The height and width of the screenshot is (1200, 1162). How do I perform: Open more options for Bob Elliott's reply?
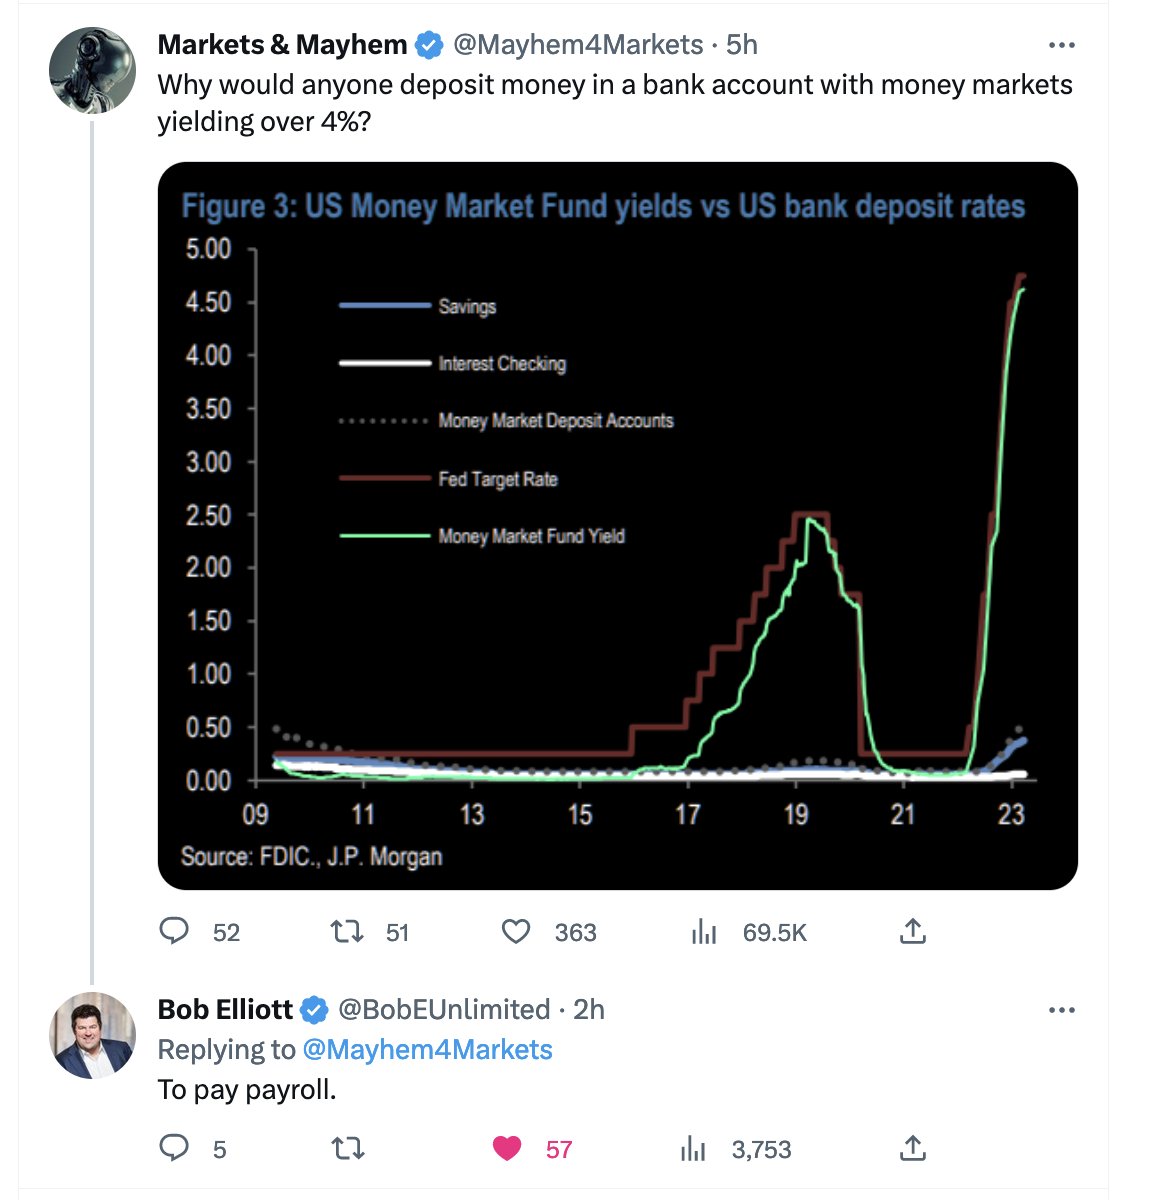(1061, 1010)
